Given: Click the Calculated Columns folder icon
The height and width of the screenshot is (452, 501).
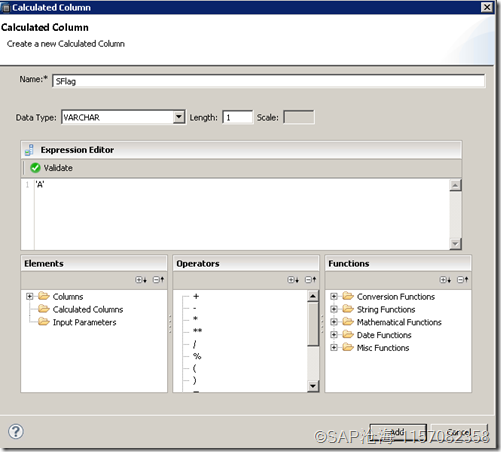Looking at the screenshot, I should pyautogui.click(x=44, y=309).
